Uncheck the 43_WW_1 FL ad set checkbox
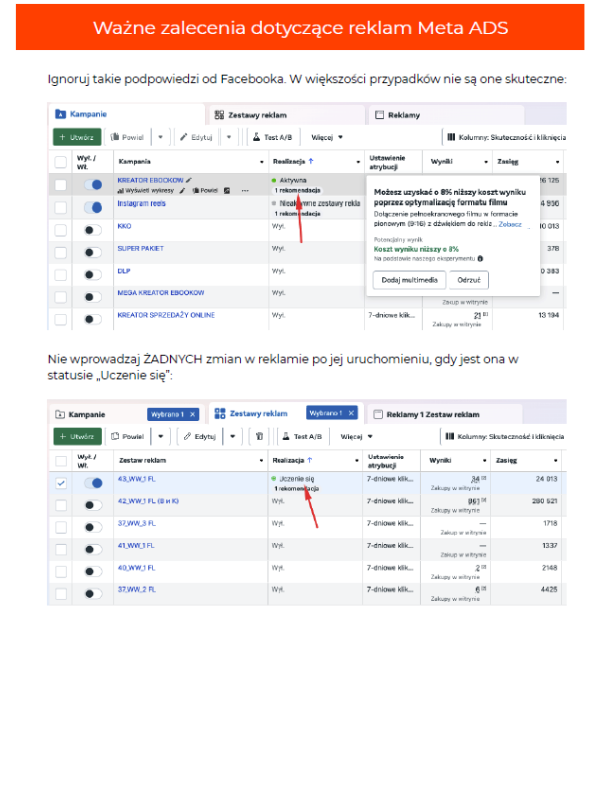This screenshot has height=800, width=600. coord(61,483)
